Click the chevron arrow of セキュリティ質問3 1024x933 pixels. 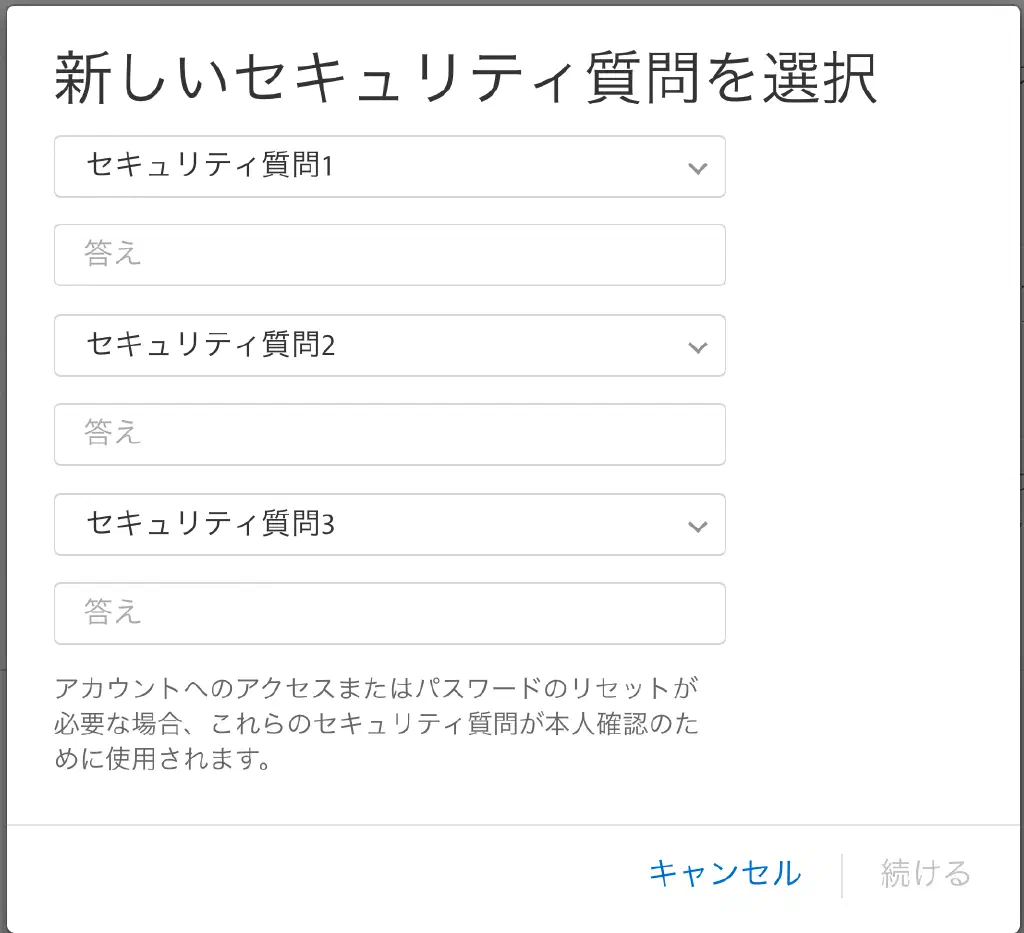click(698, 526)
